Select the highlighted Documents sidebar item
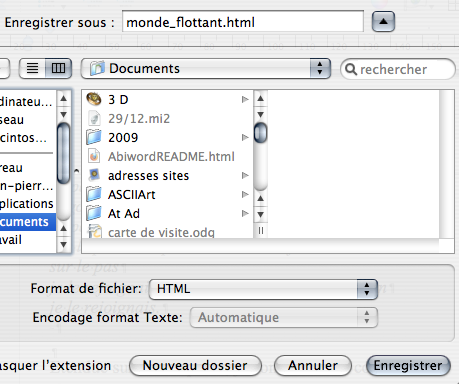Screen dimensions: 459x384 pos(28,222)
